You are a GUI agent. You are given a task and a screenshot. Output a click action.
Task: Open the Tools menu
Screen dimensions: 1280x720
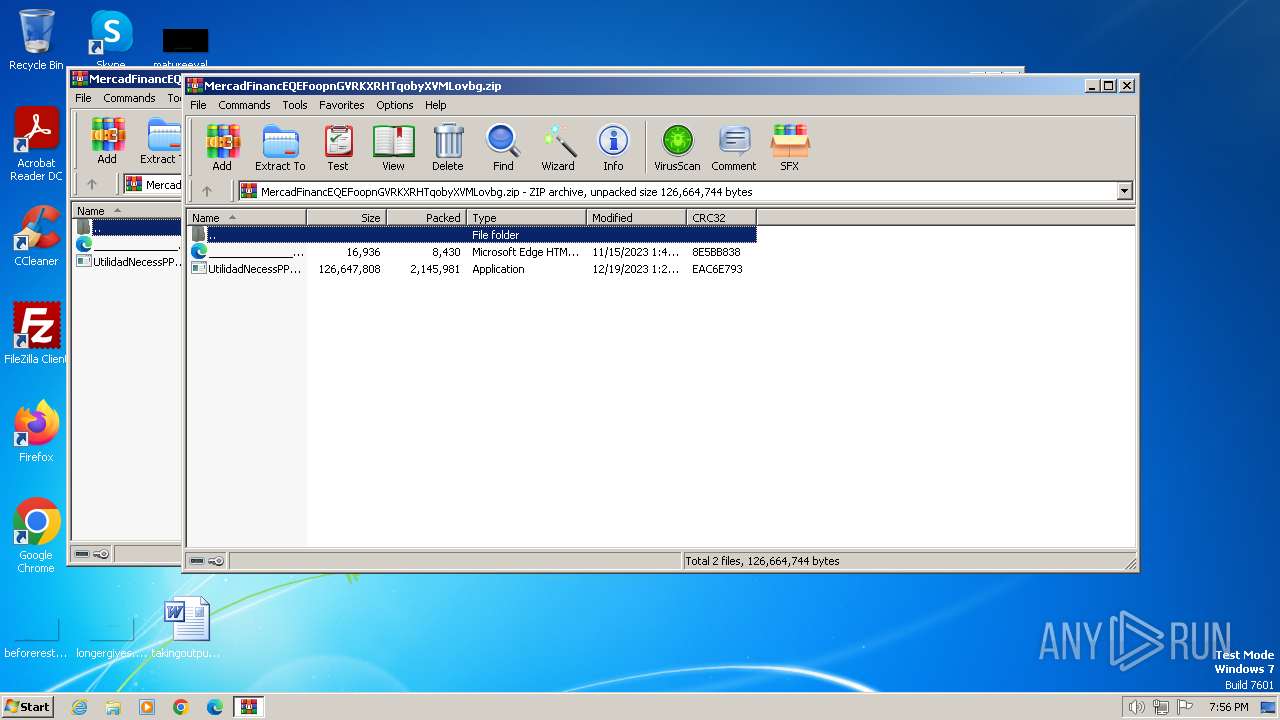(295, 105)
